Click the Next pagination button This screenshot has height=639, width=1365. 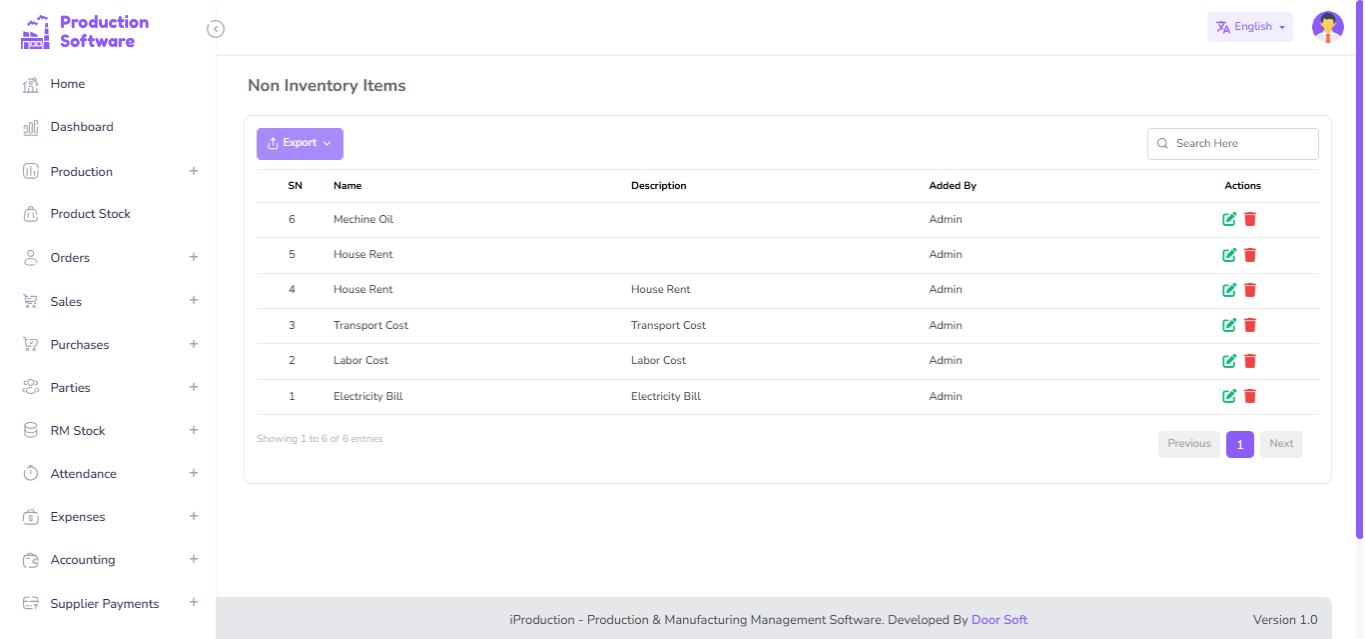click(1281, 444)
